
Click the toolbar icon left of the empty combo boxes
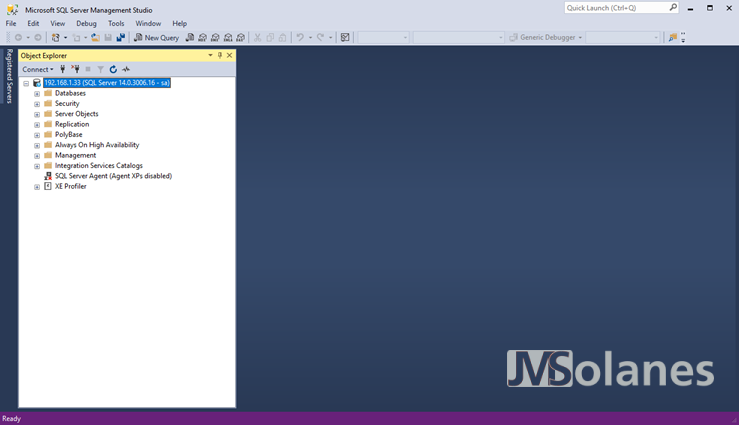click(345, 38)
